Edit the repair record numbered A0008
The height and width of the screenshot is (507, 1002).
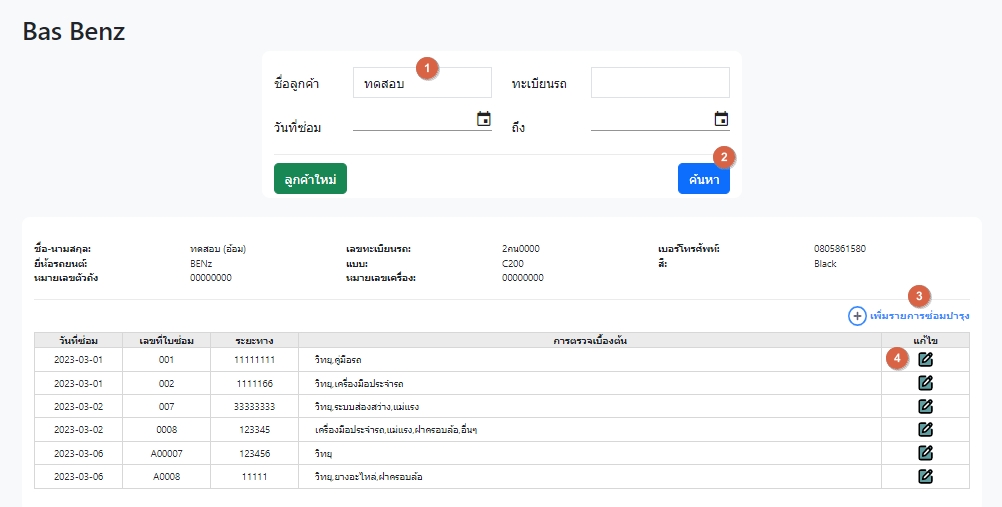click(x=925, y=476)
